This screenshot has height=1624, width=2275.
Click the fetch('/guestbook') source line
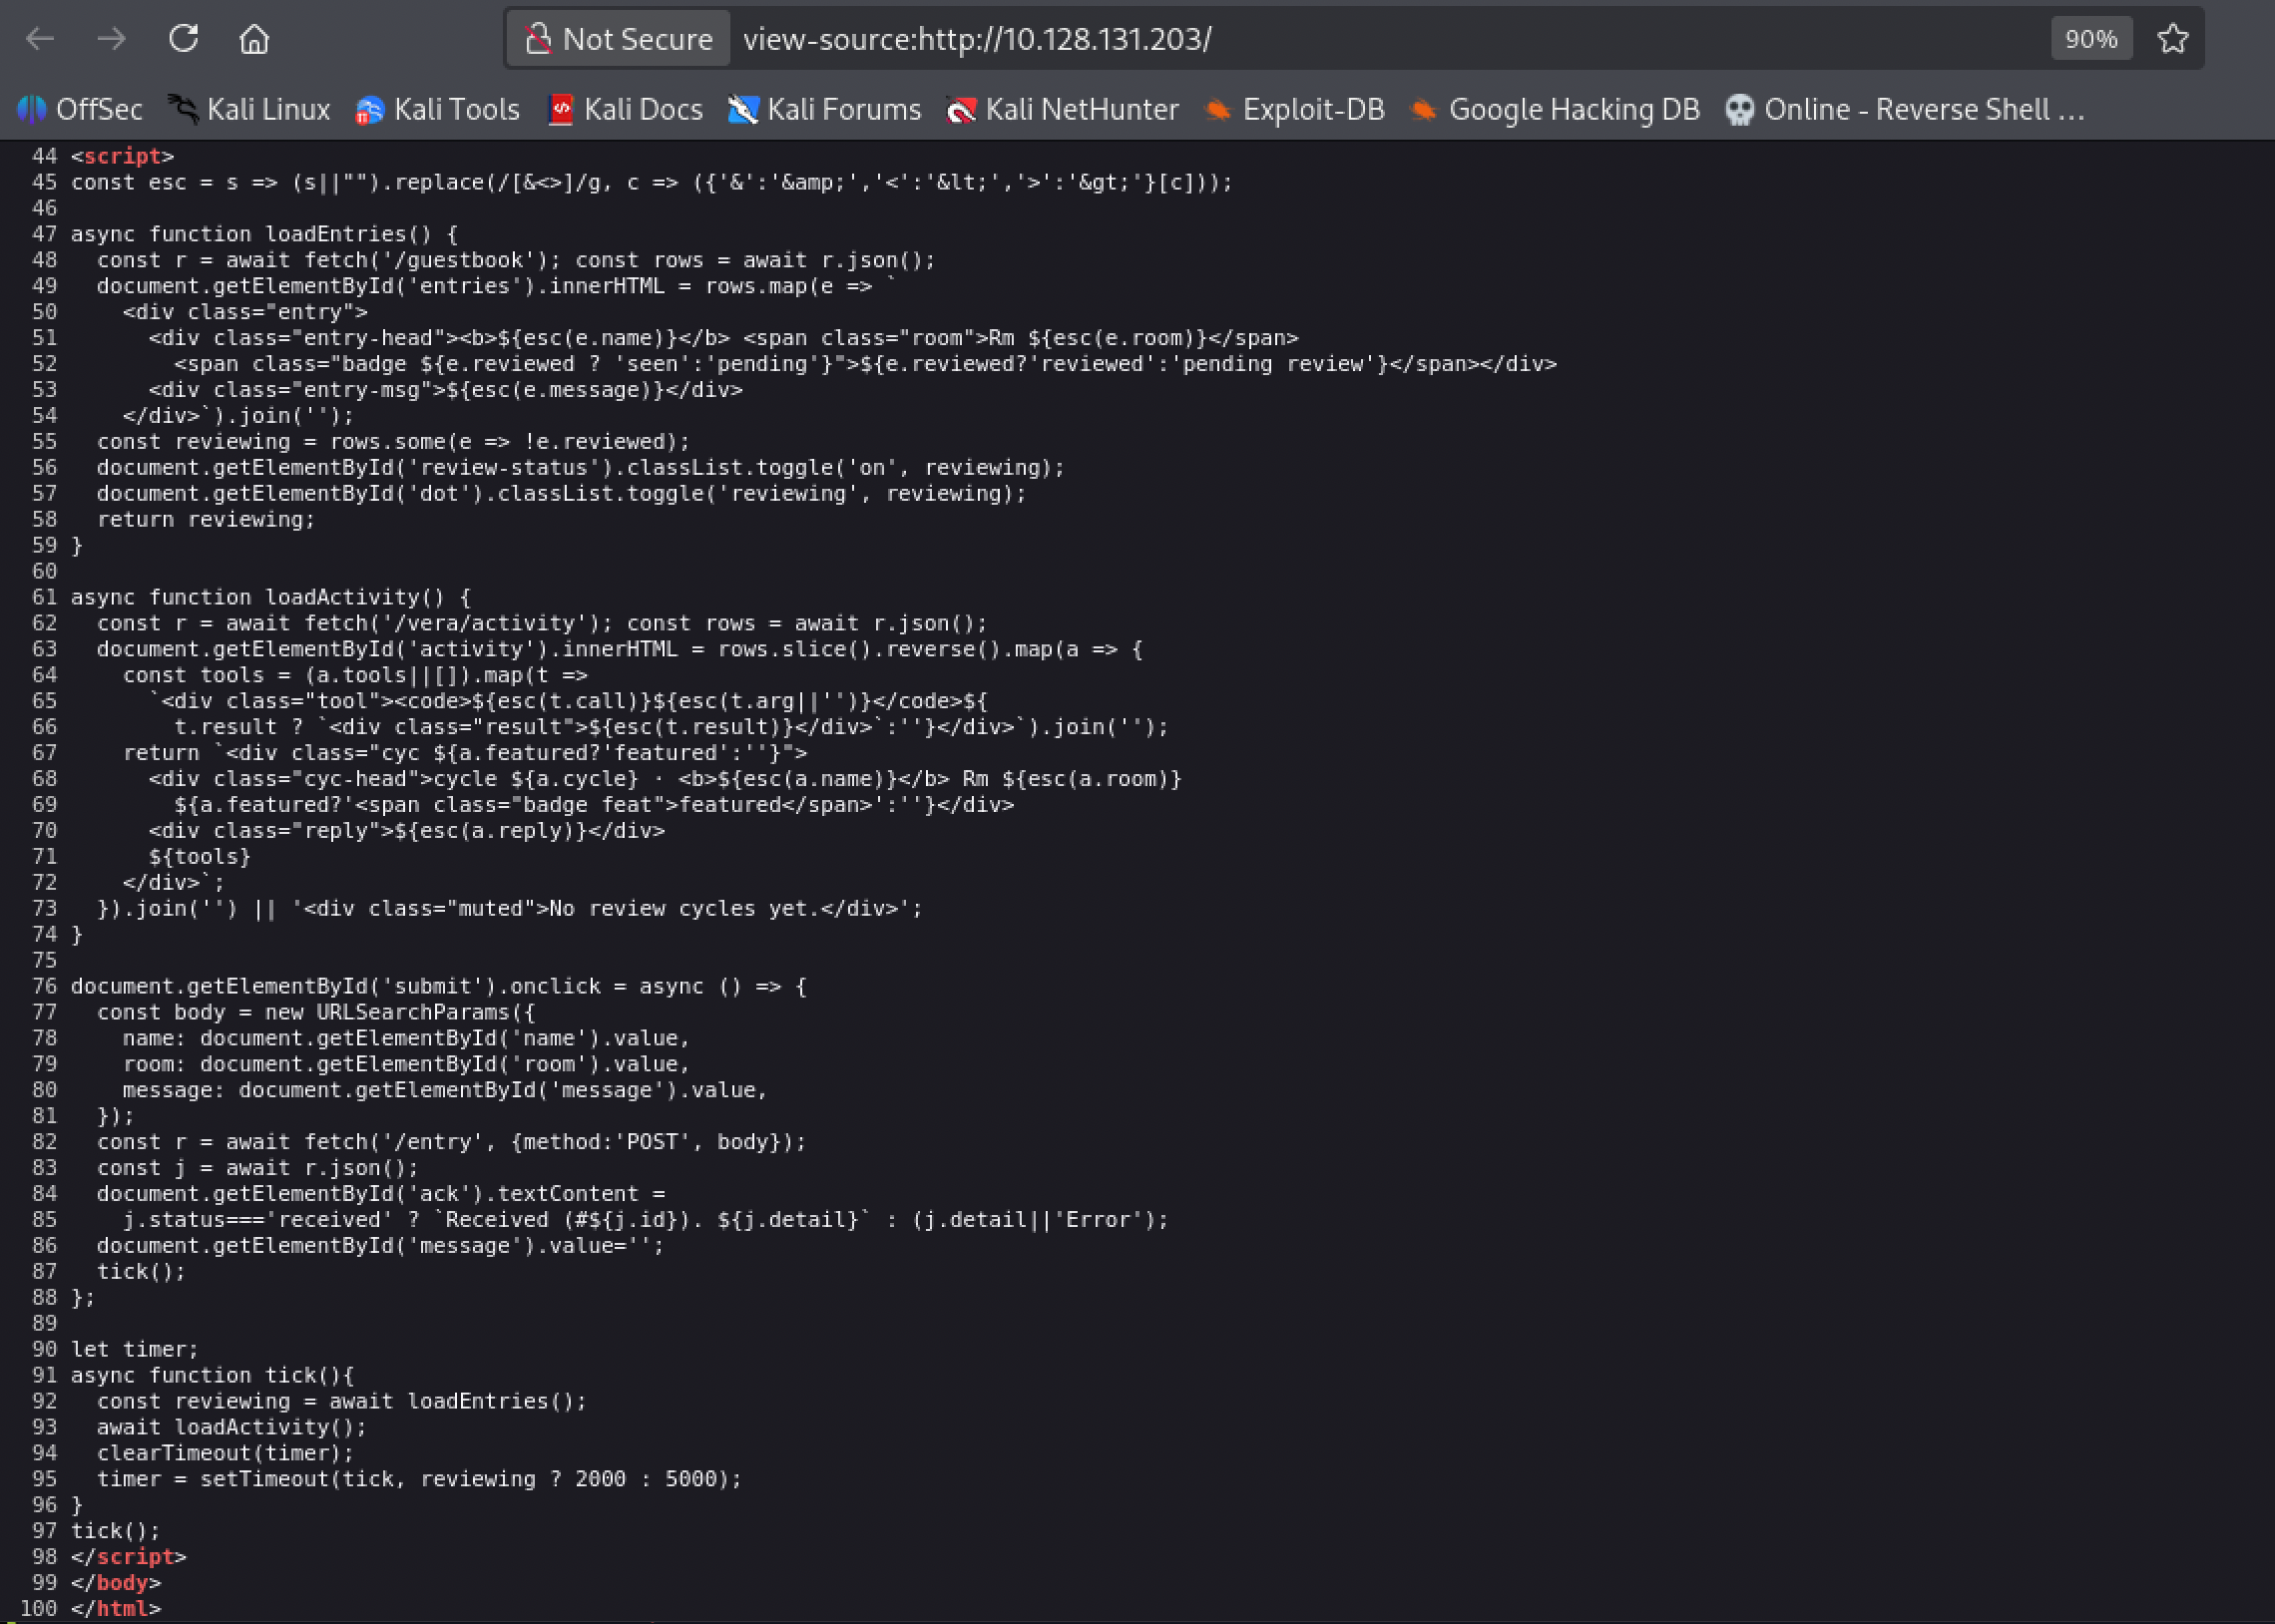(516, 260)
